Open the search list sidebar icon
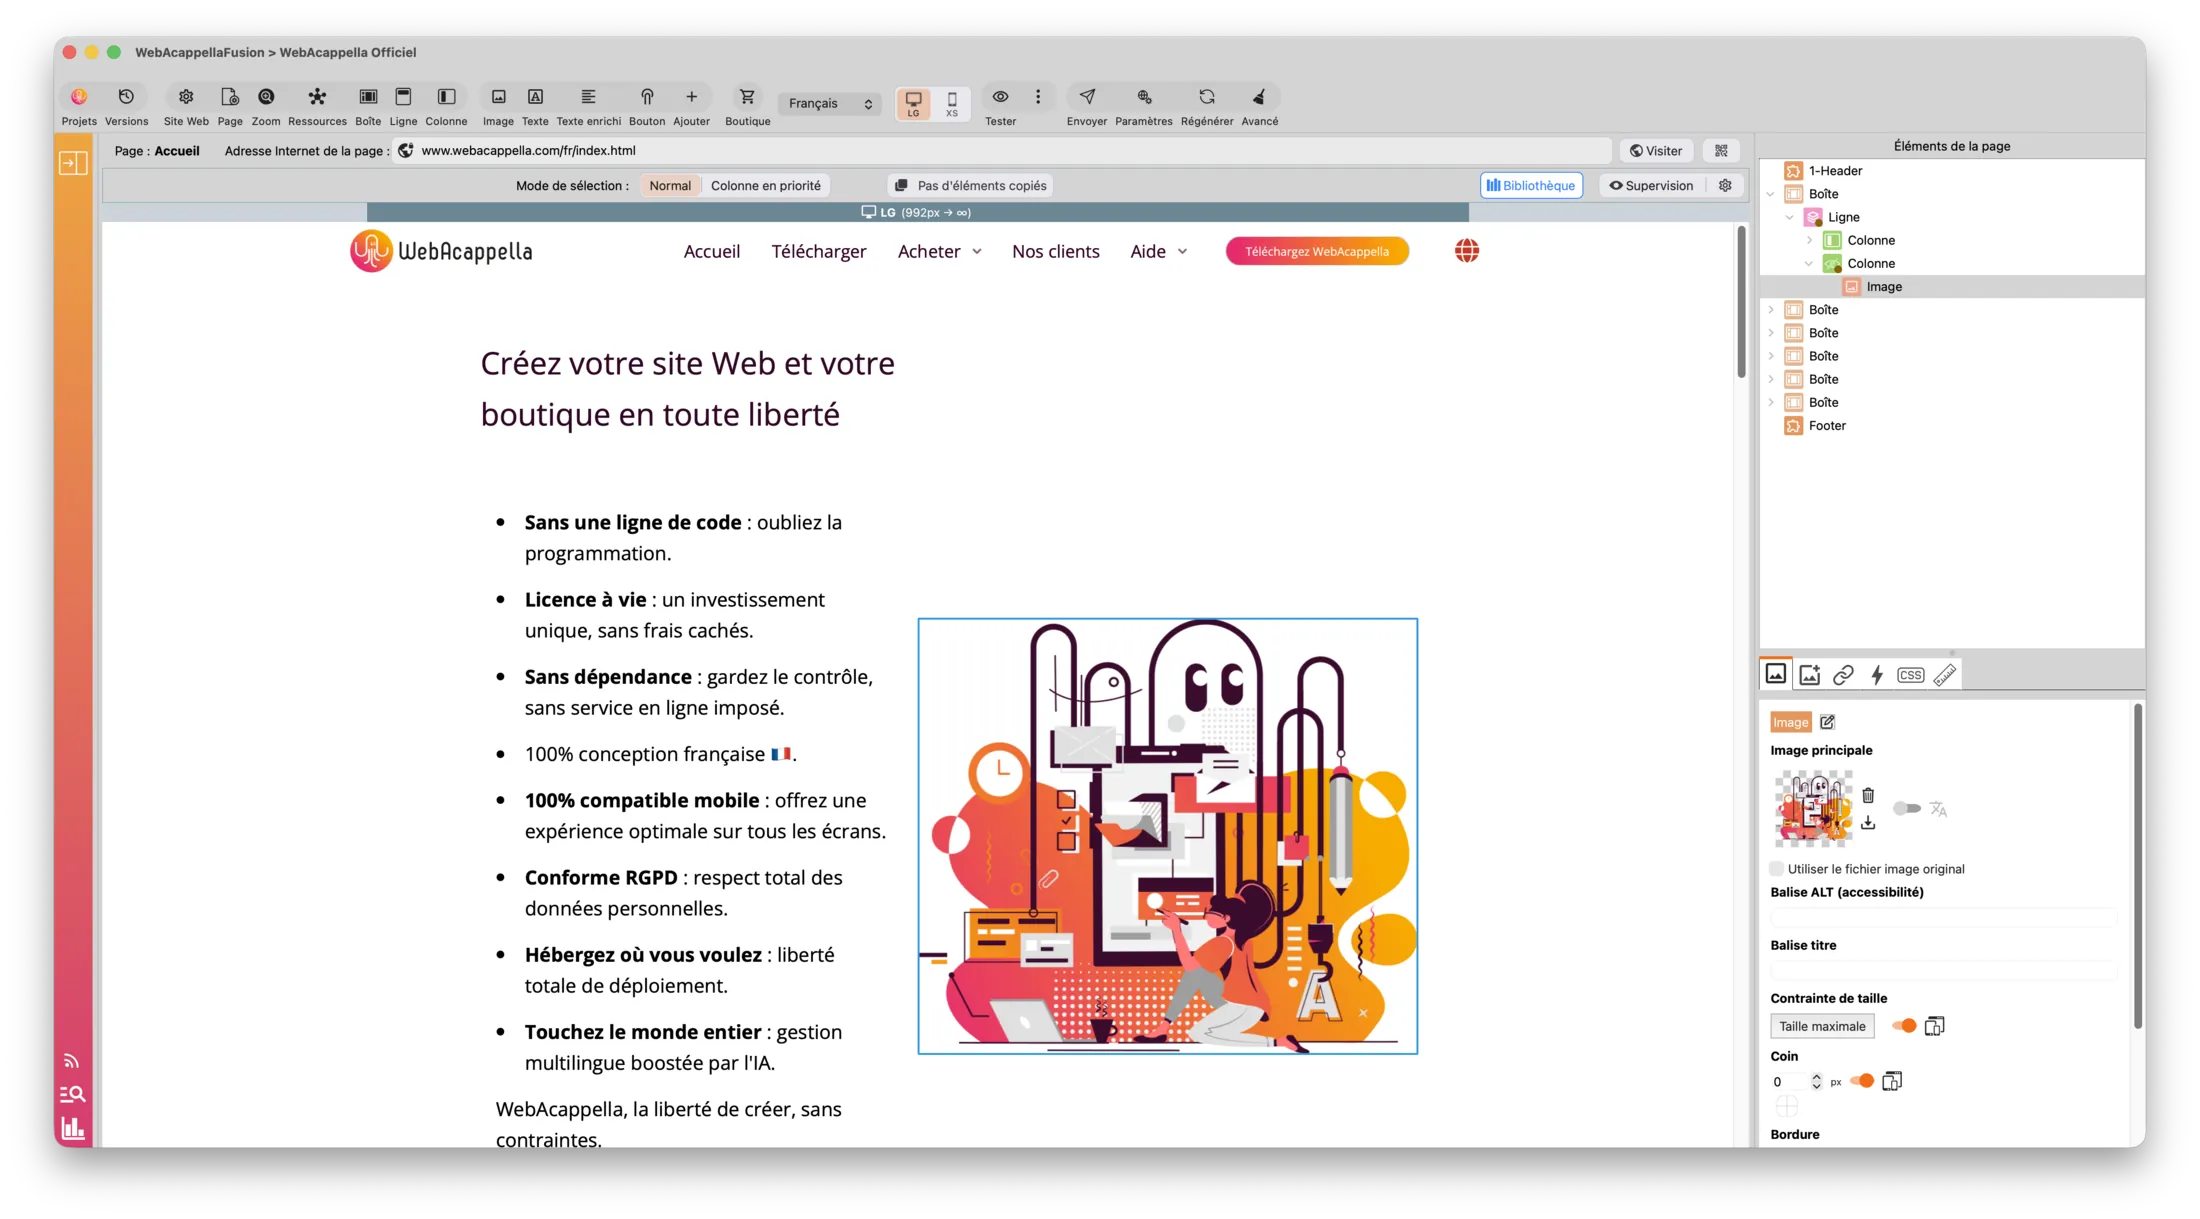The height and width of the screenshot is (1219, 2200). 72,1094
